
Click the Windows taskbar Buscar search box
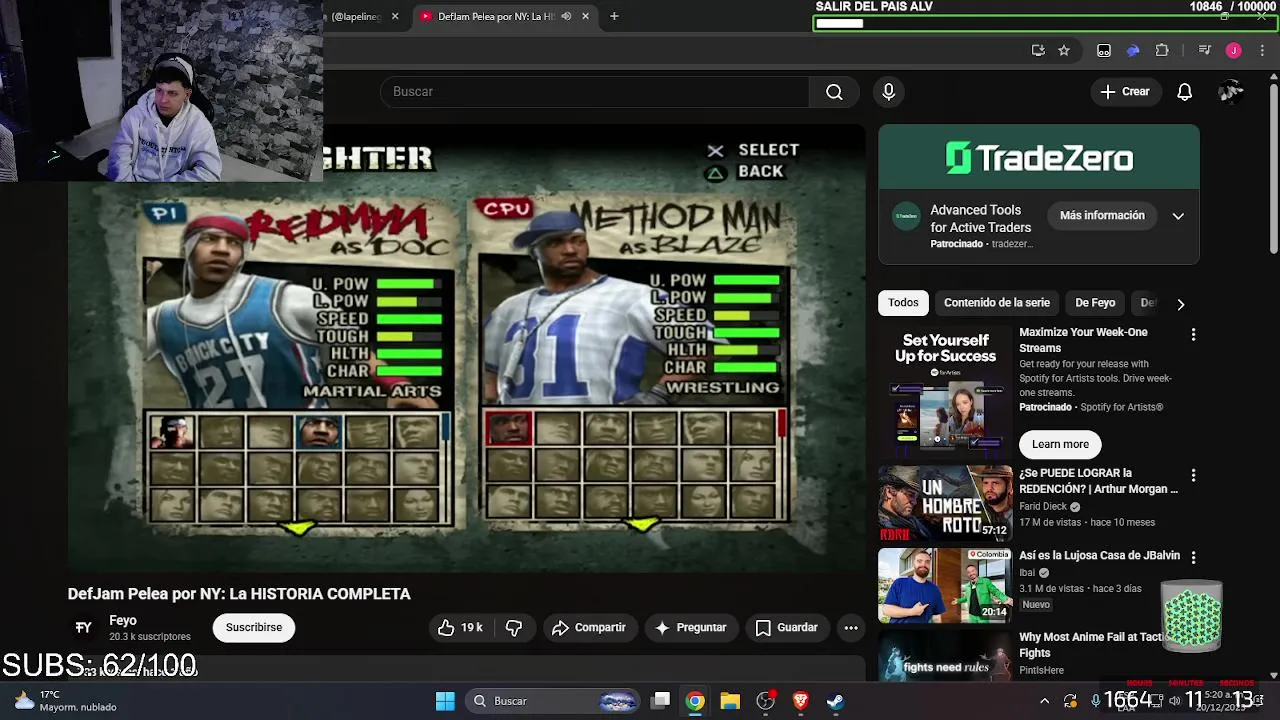(x=553, y=701)
